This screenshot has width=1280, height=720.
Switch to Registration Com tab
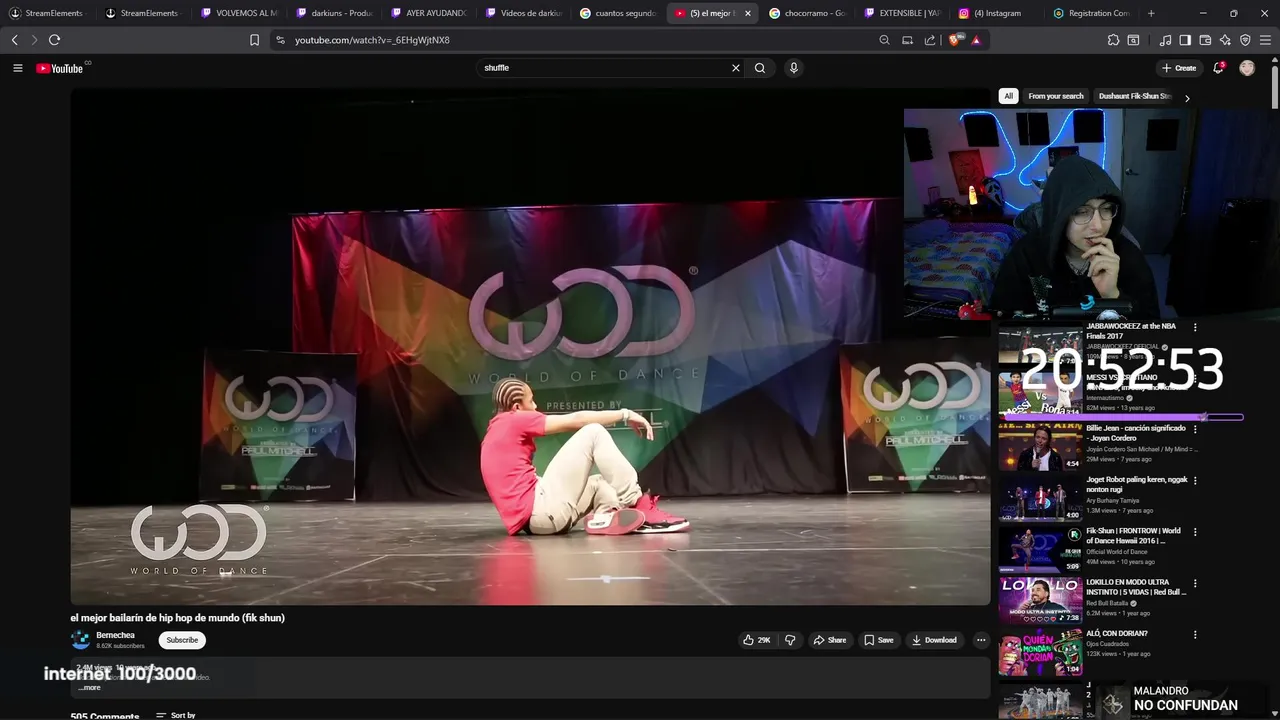(x=1092, y=13)
